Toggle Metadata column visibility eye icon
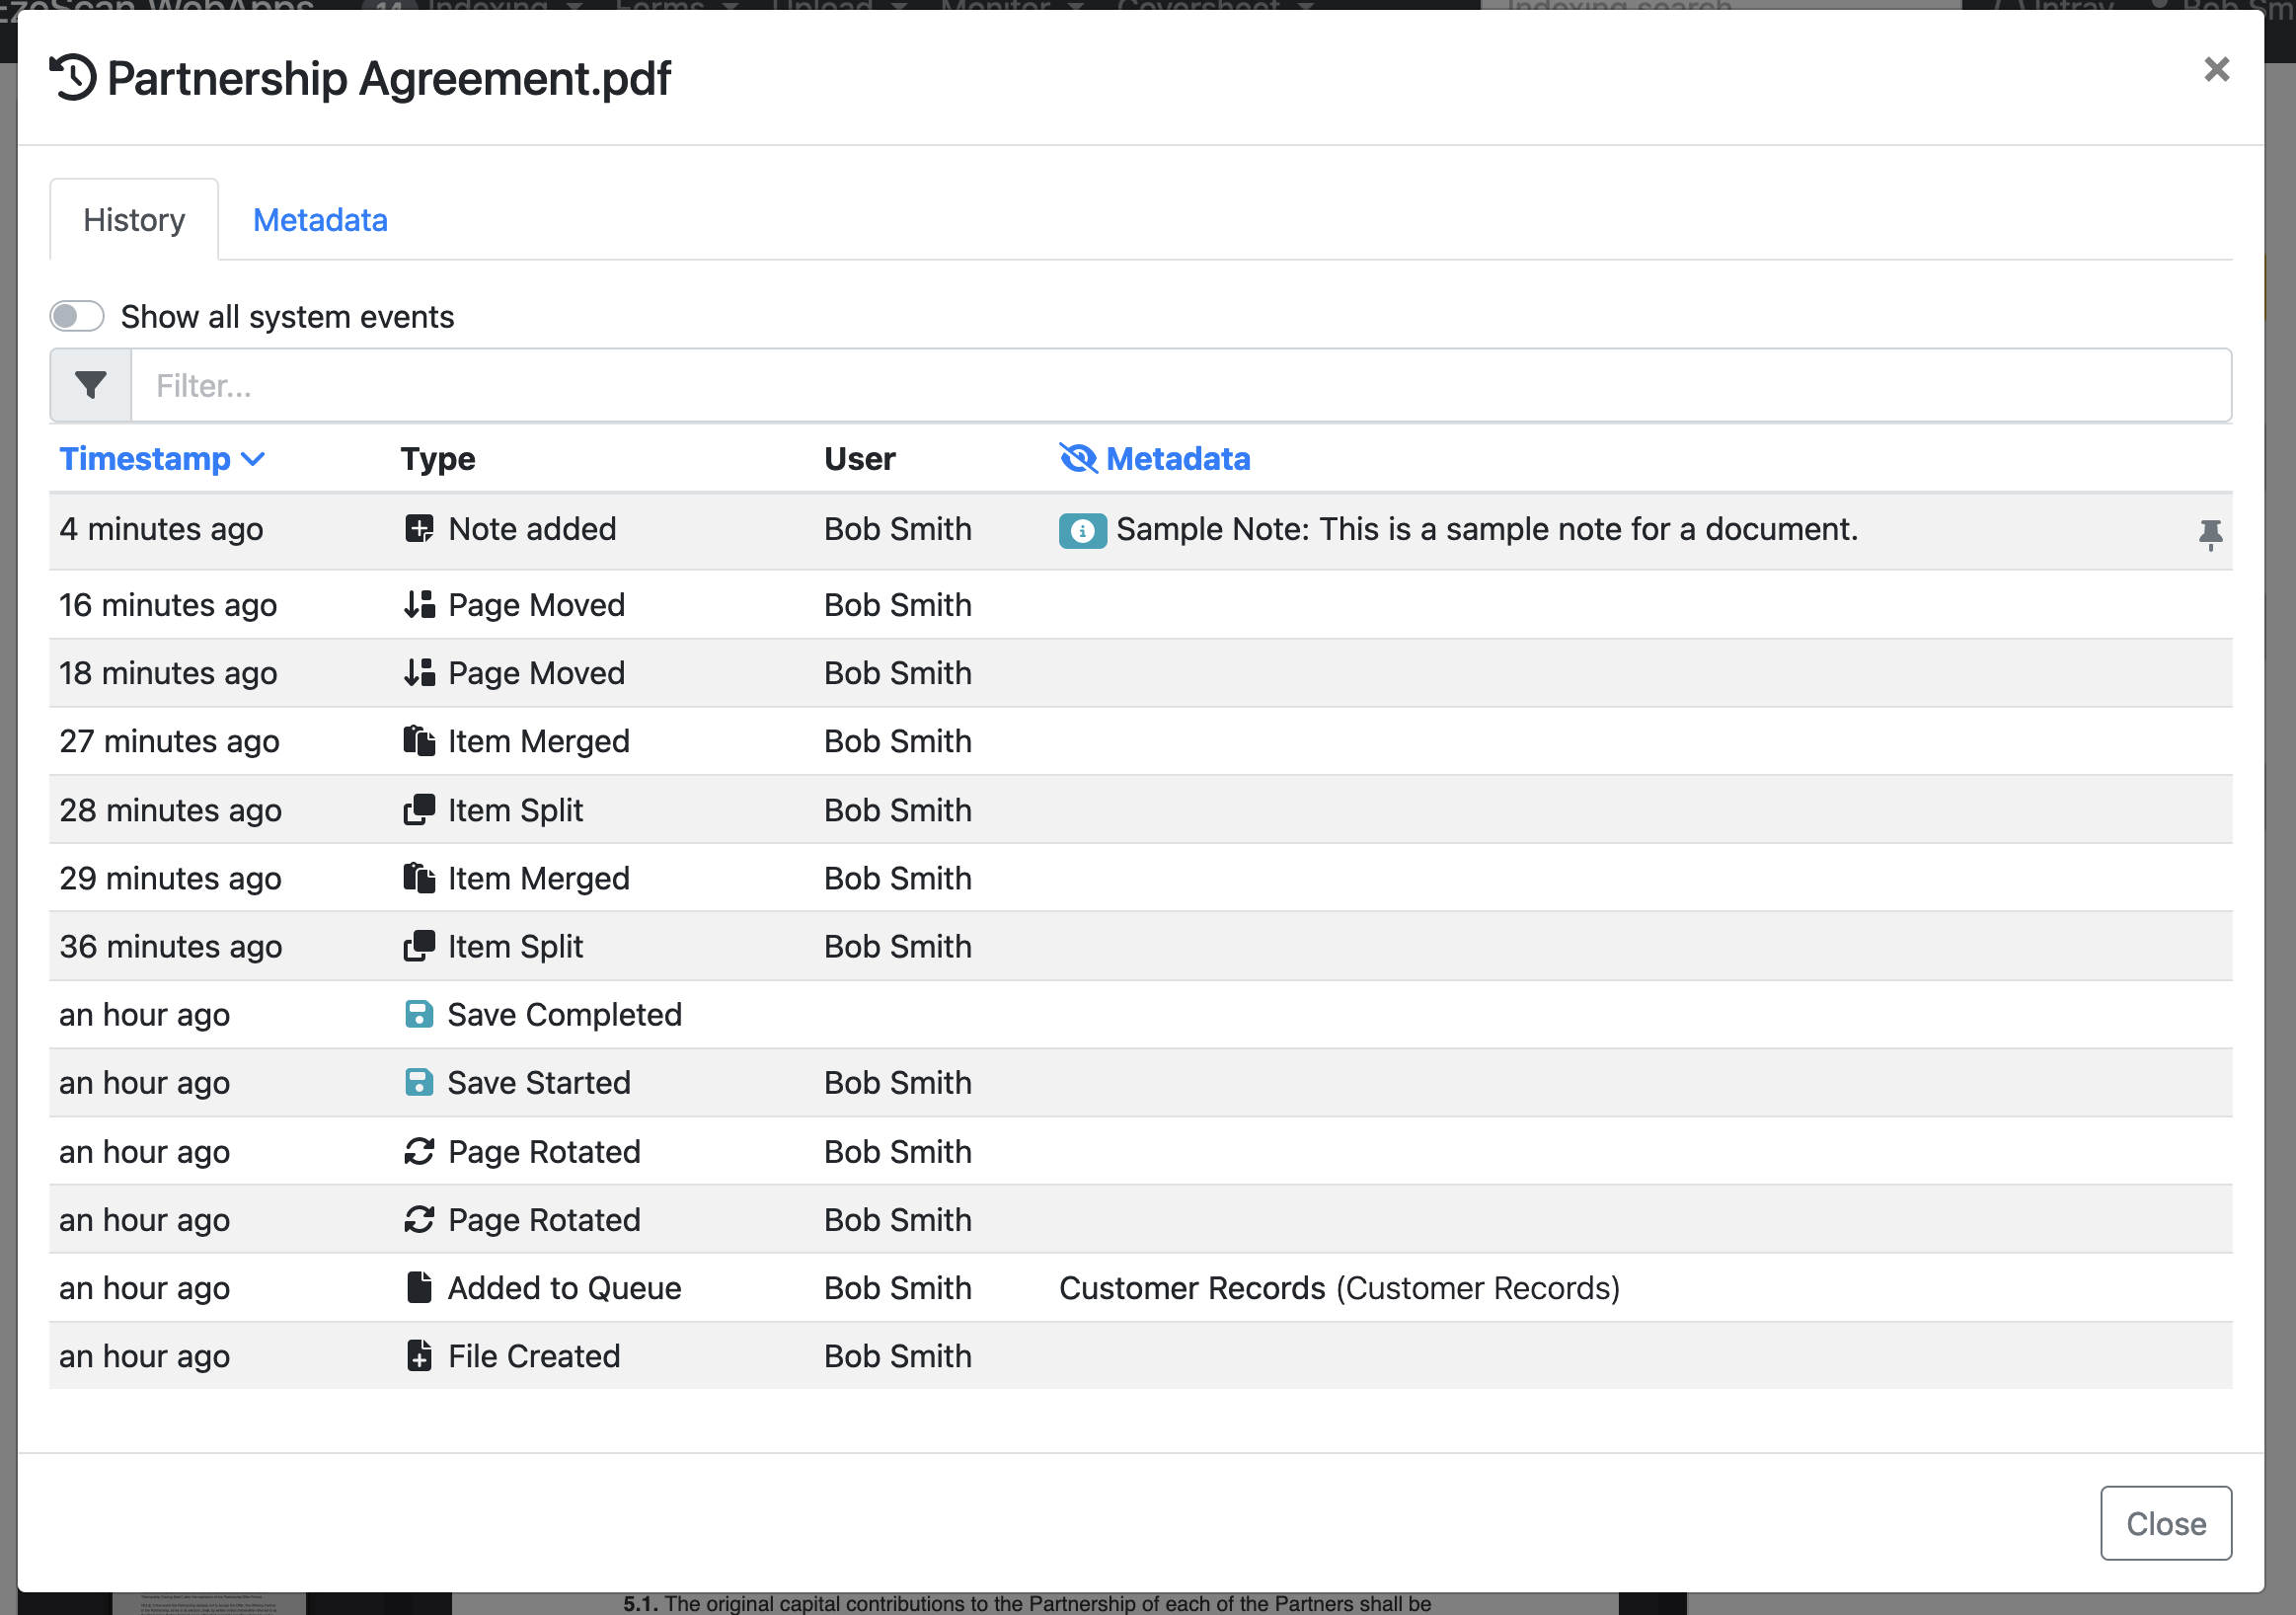The height and width of the screenshot is (1615, 2296). (1078, 458)
